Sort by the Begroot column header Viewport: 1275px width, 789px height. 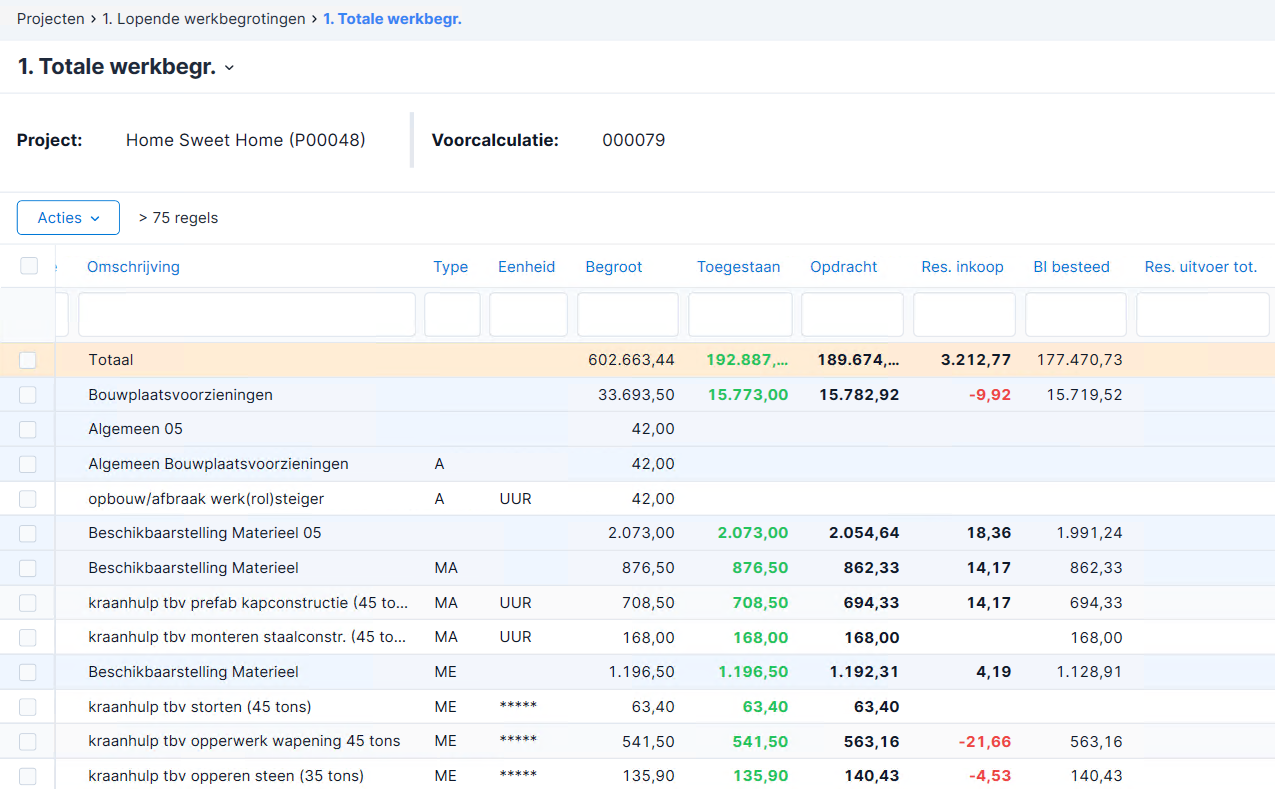point(614,267)
